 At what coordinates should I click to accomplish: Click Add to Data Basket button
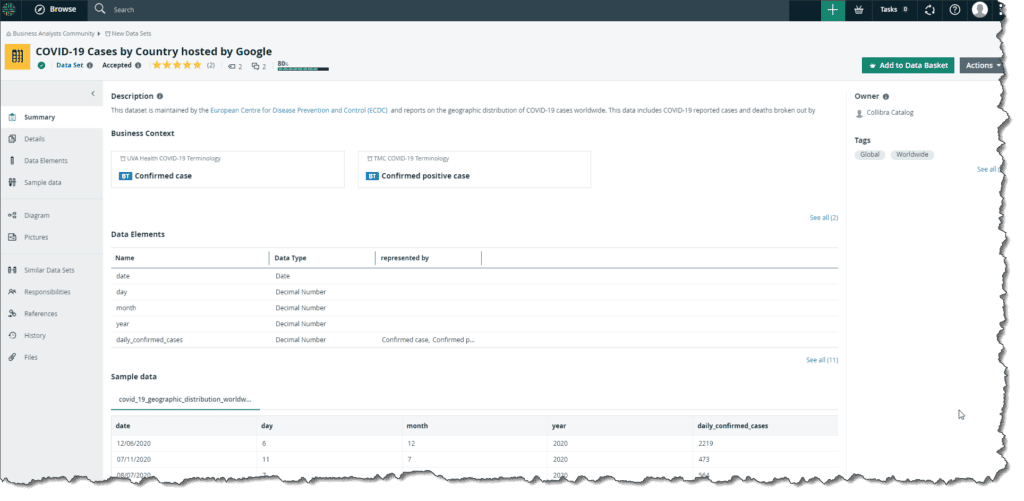click(908, 65)
